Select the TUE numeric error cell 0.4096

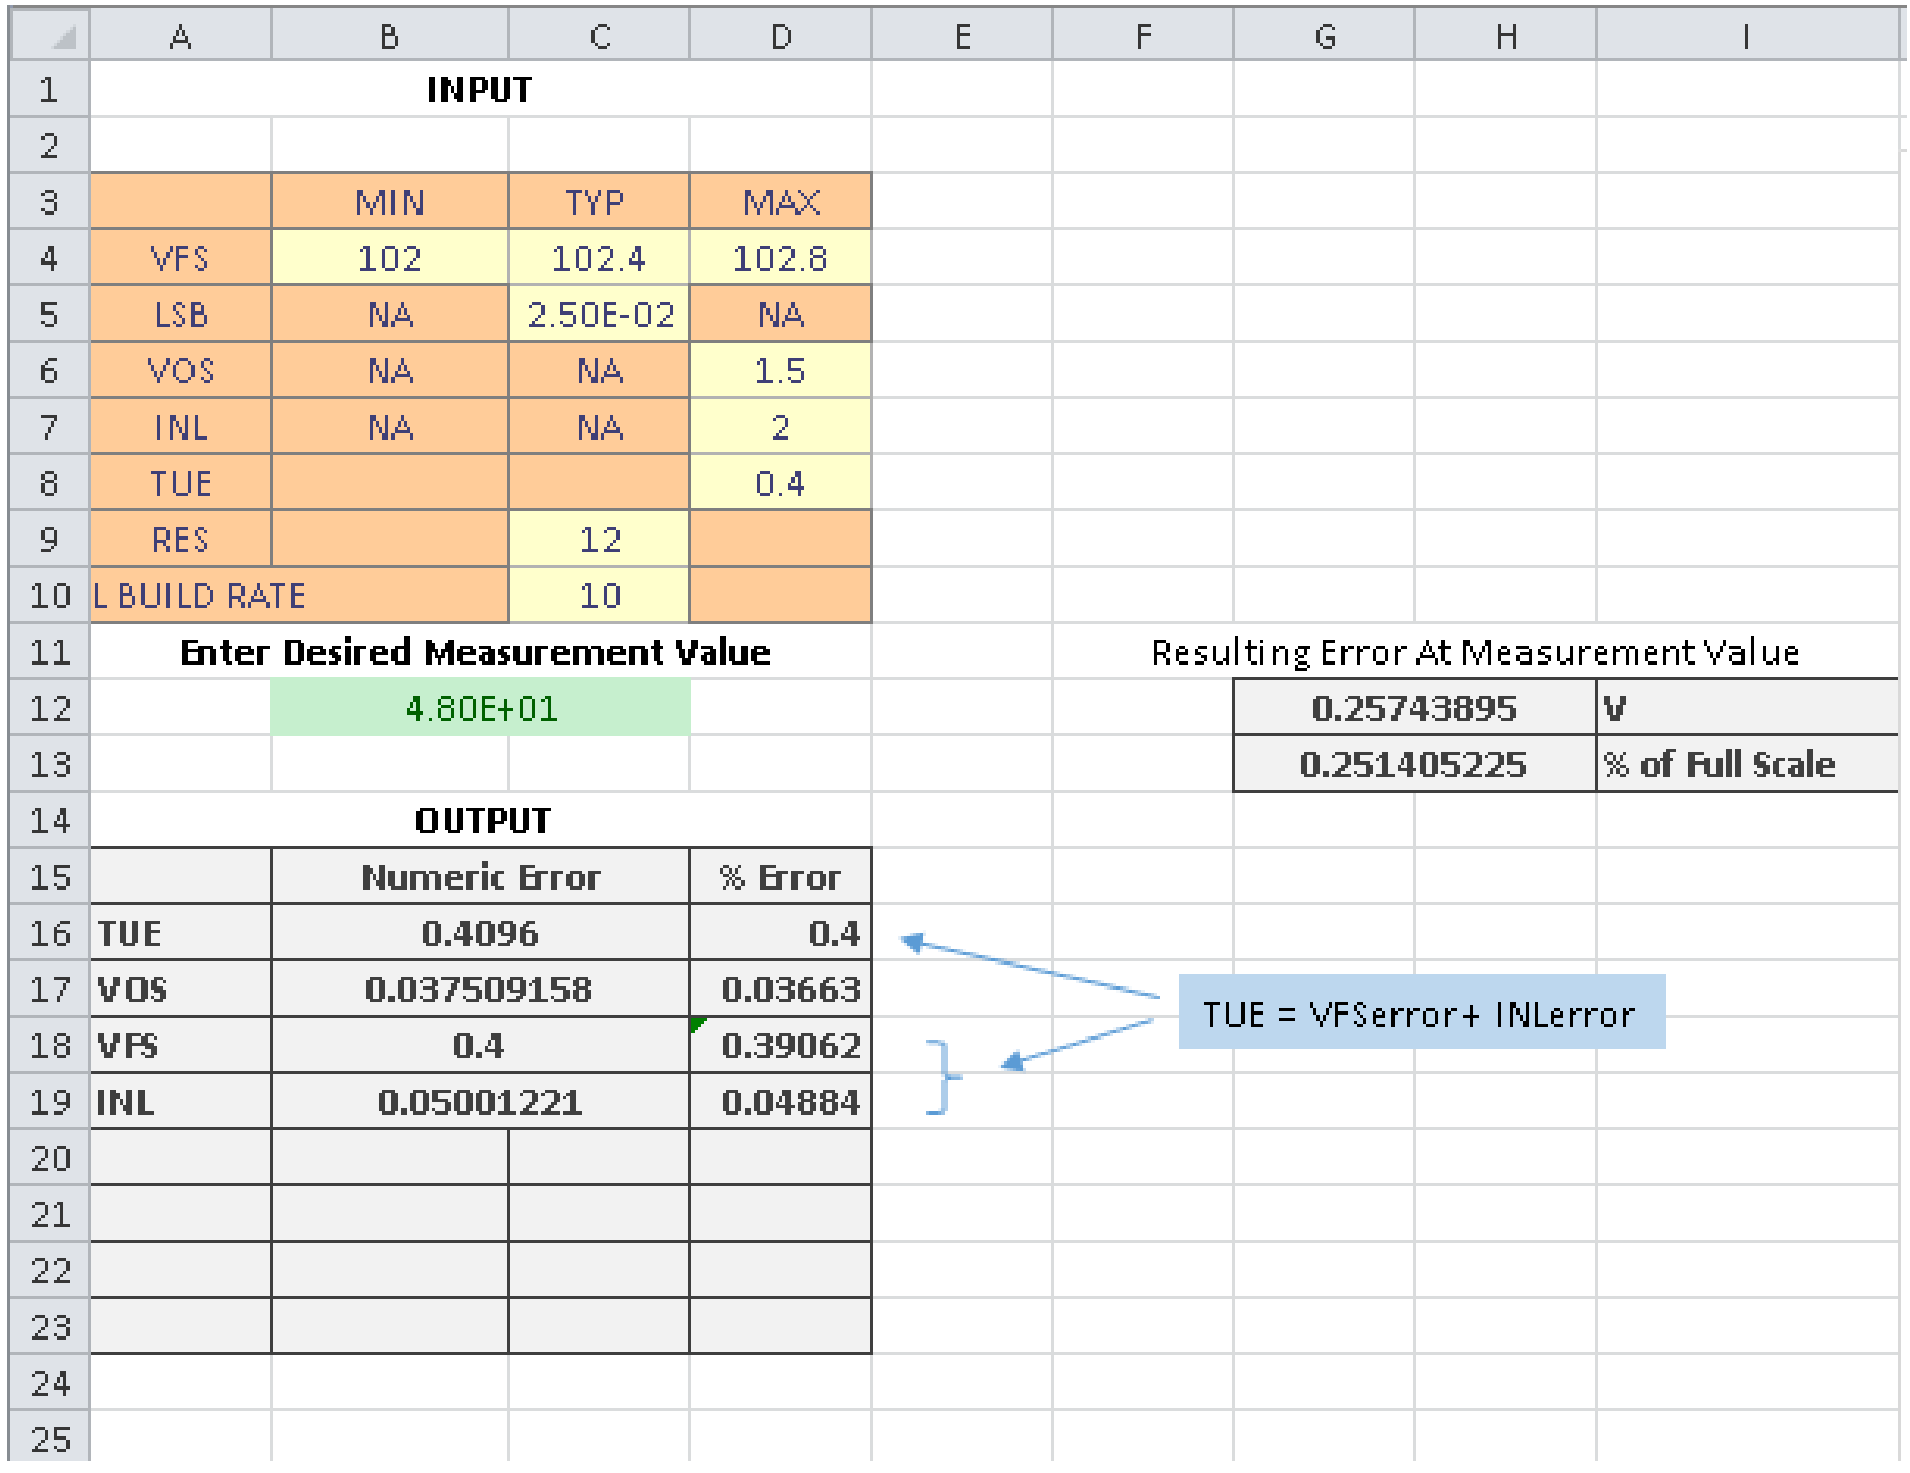point(480,933)
